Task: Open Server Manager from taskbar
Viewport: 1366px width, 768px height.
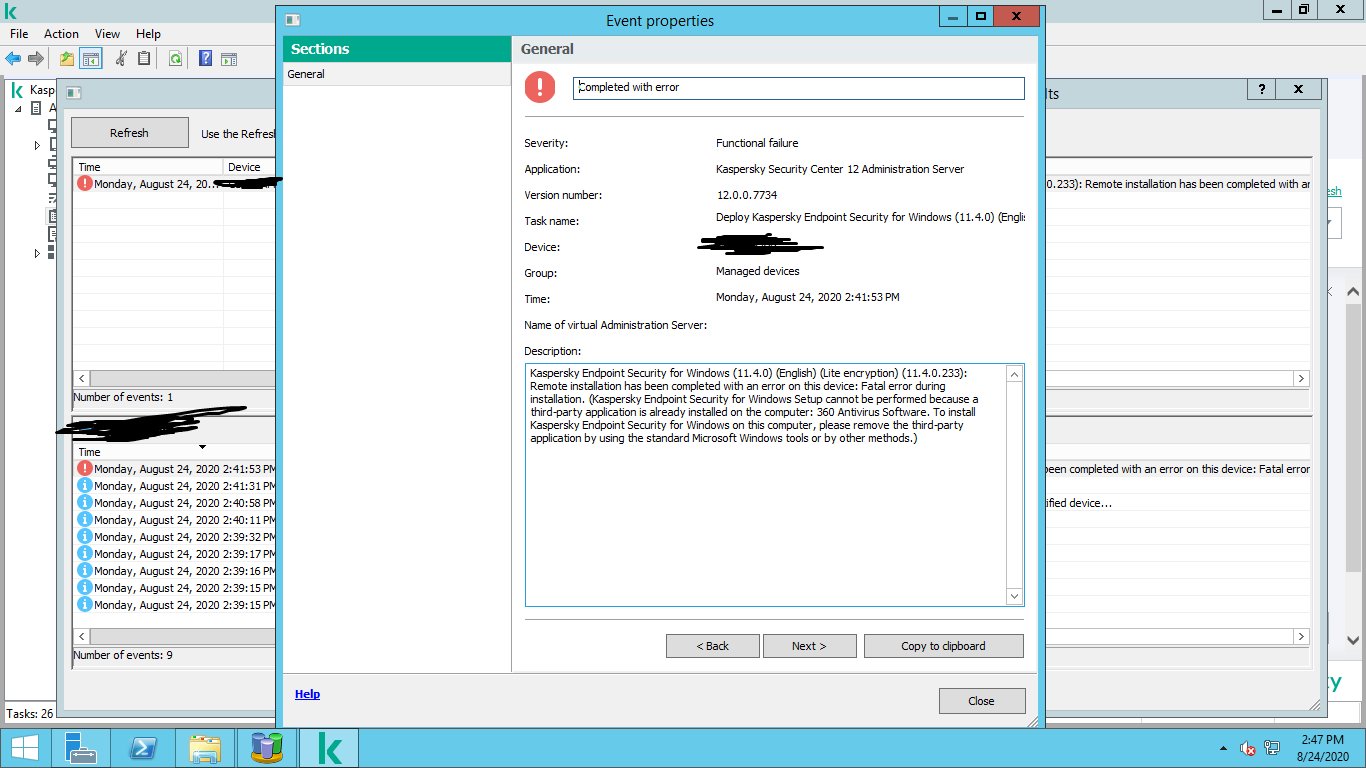Action: point(80,748)
